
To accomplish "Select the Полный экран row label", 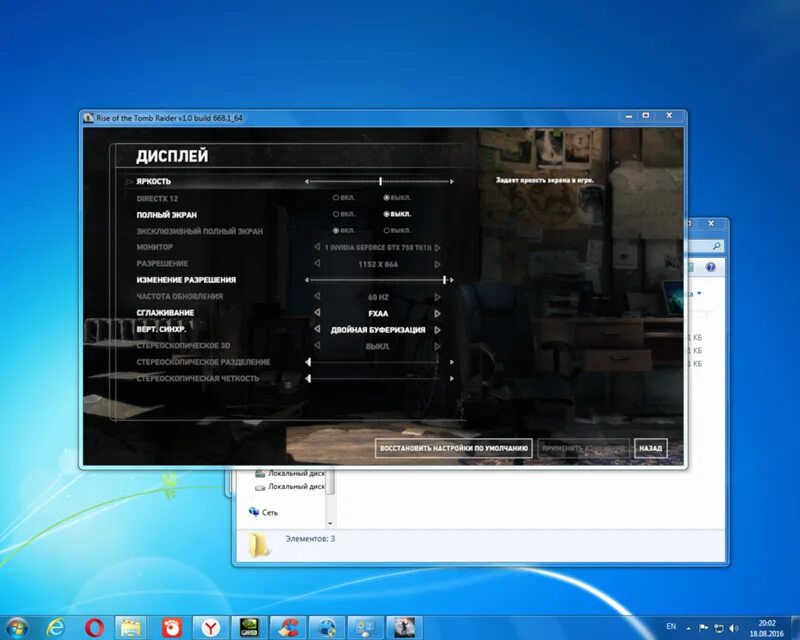I will click(x=166, y=215).
